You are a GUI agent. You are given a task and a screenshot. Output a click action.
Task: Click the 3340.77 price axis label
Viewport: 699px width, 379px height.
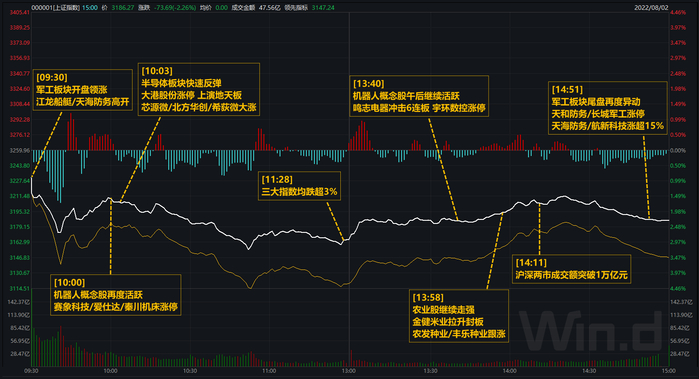click(20, 74)
